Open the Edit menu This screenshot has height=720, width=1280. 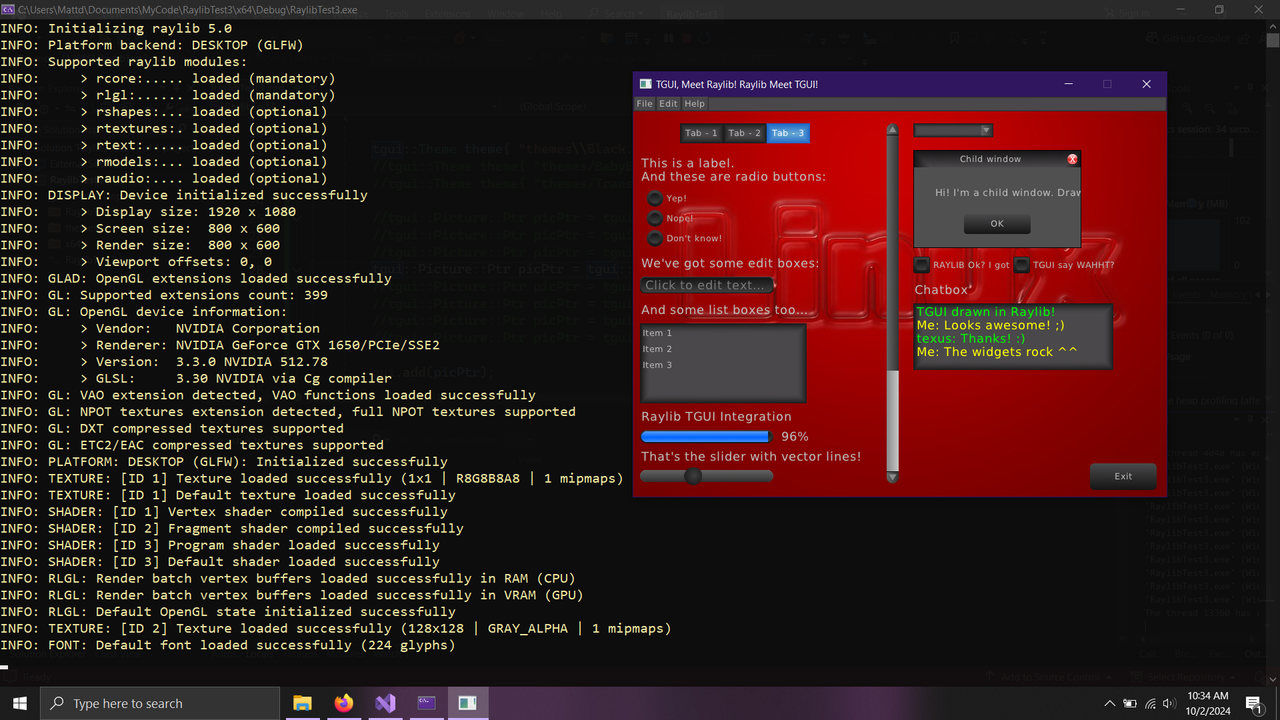click(667, 104)
